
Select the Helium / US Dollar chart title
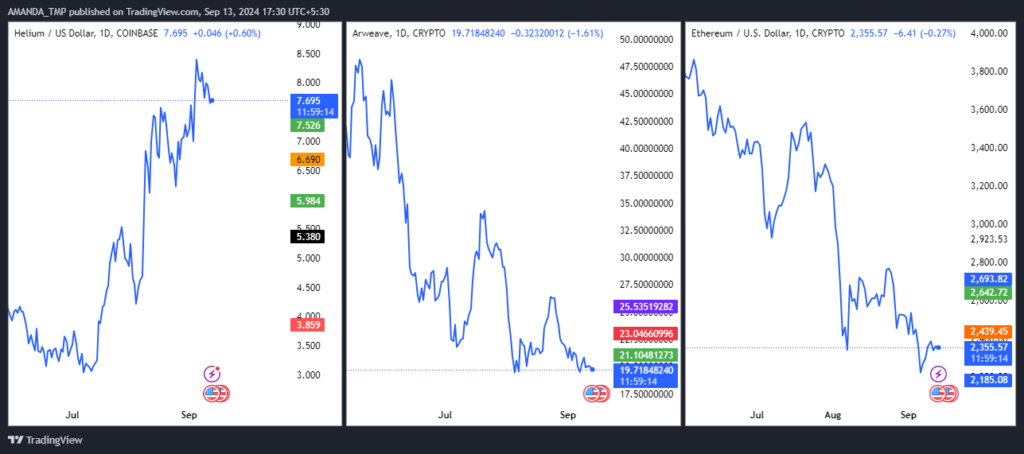coord(86,32)
